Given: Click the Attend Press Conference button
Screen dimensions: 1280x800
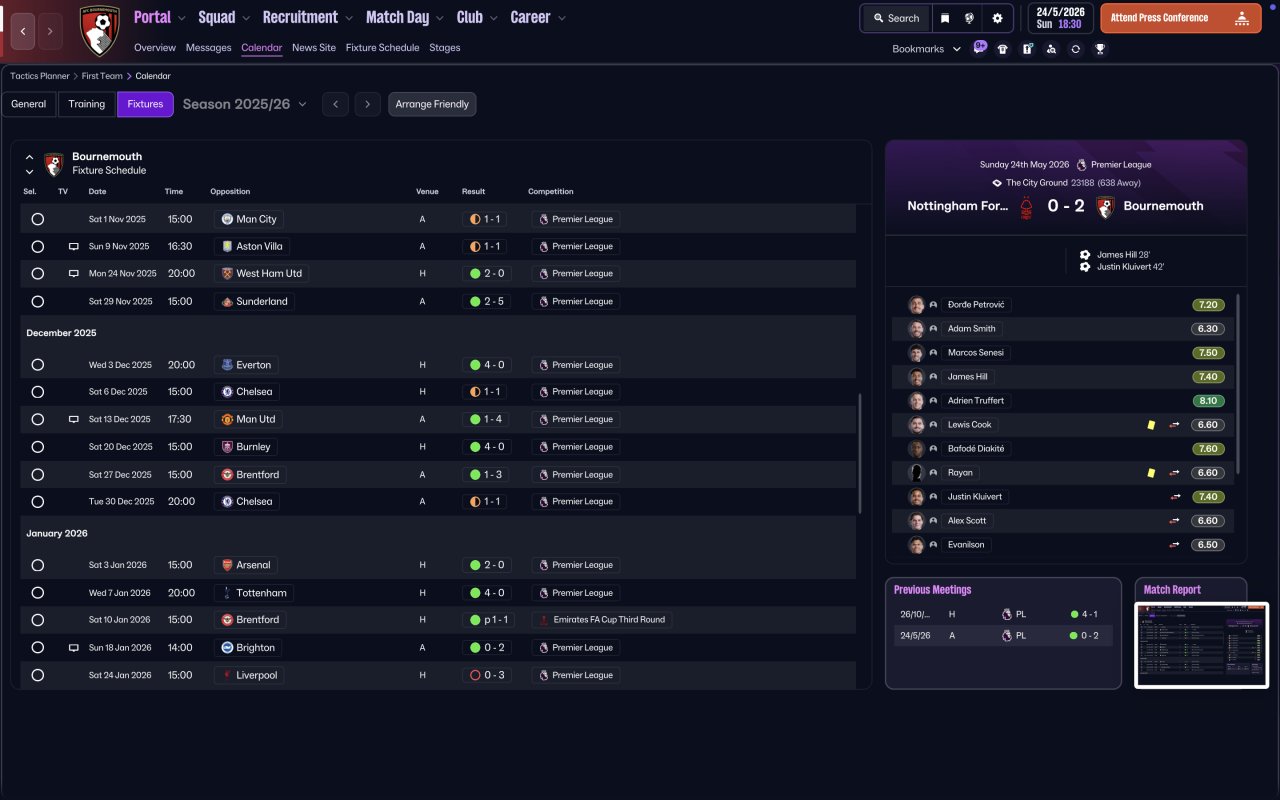Looking at the screenshot, I should click(1180, 18).
